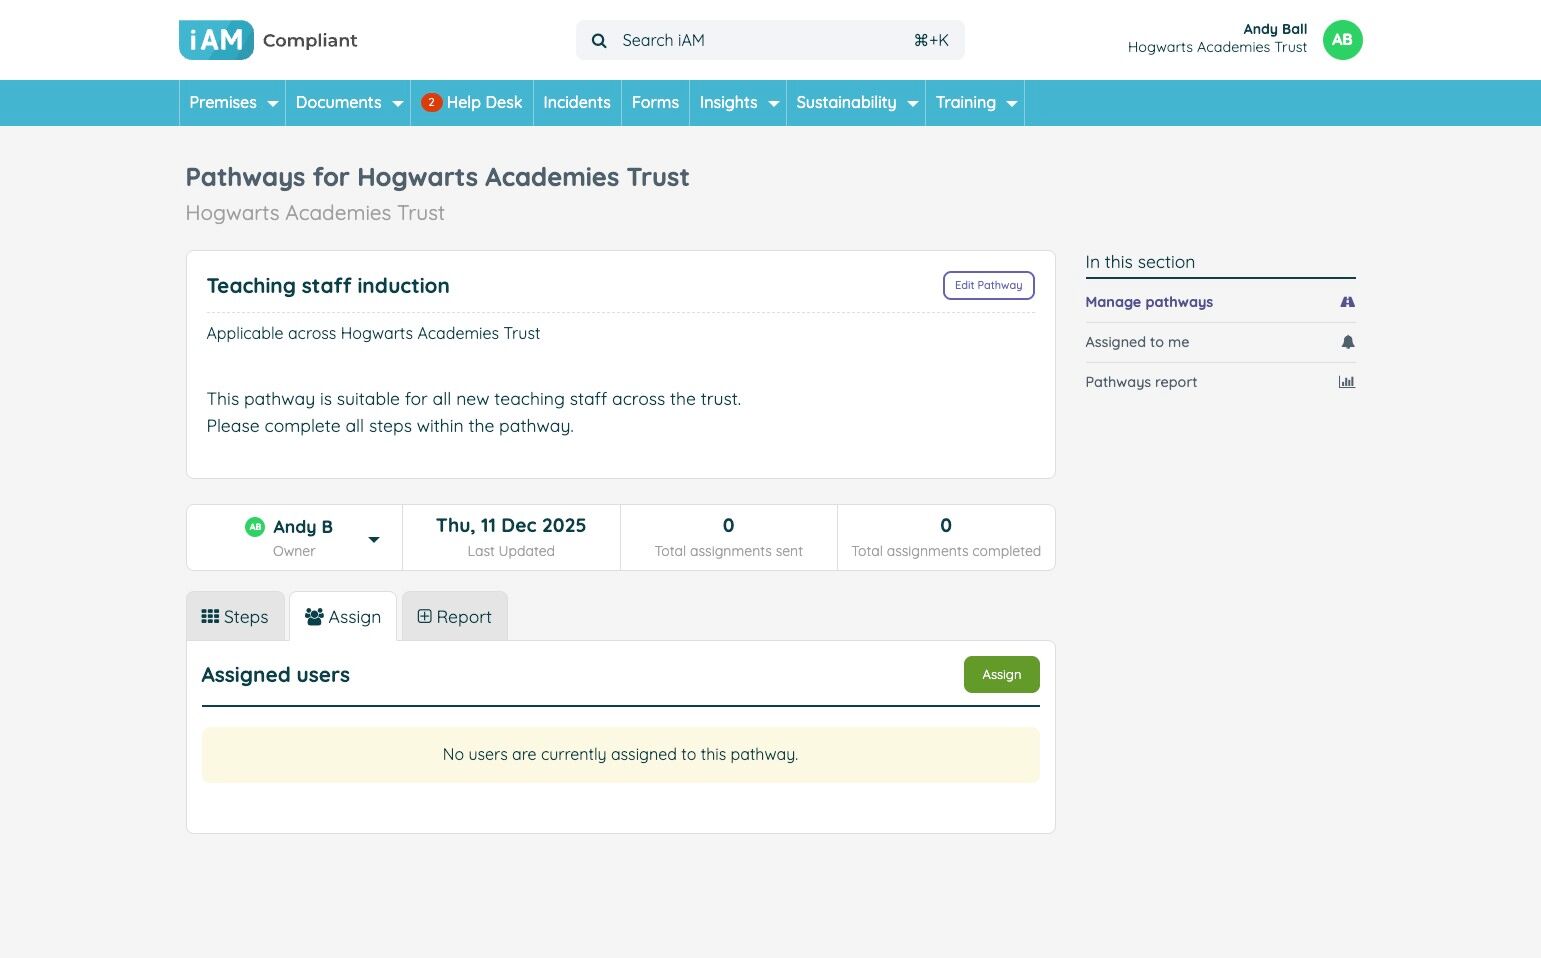Expand the Documents menu arrow
This screenshot has width=1541, height=958.
pos(397,104)
